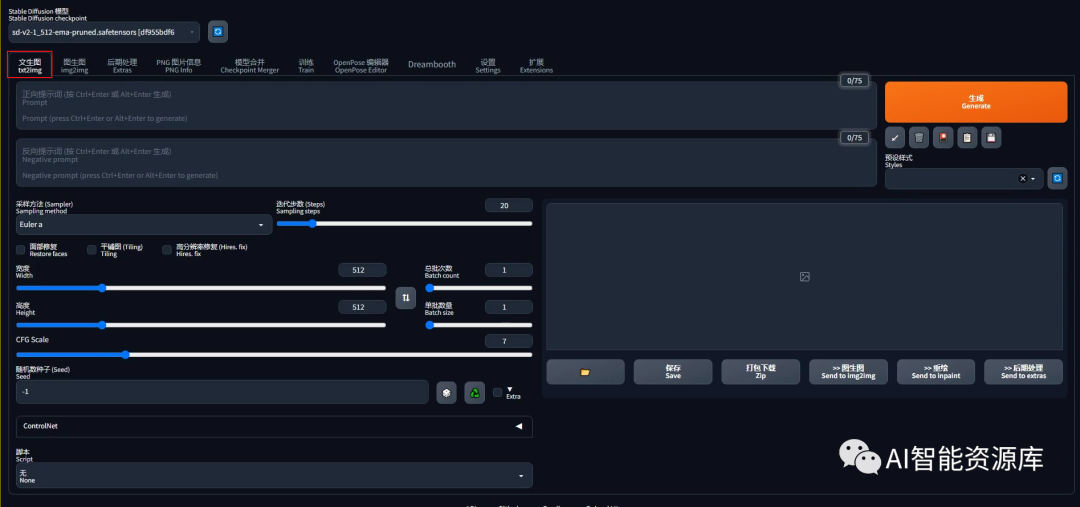Open the Train tab
The height and width of the screenshot is (507, 1080).
point(306,65)
